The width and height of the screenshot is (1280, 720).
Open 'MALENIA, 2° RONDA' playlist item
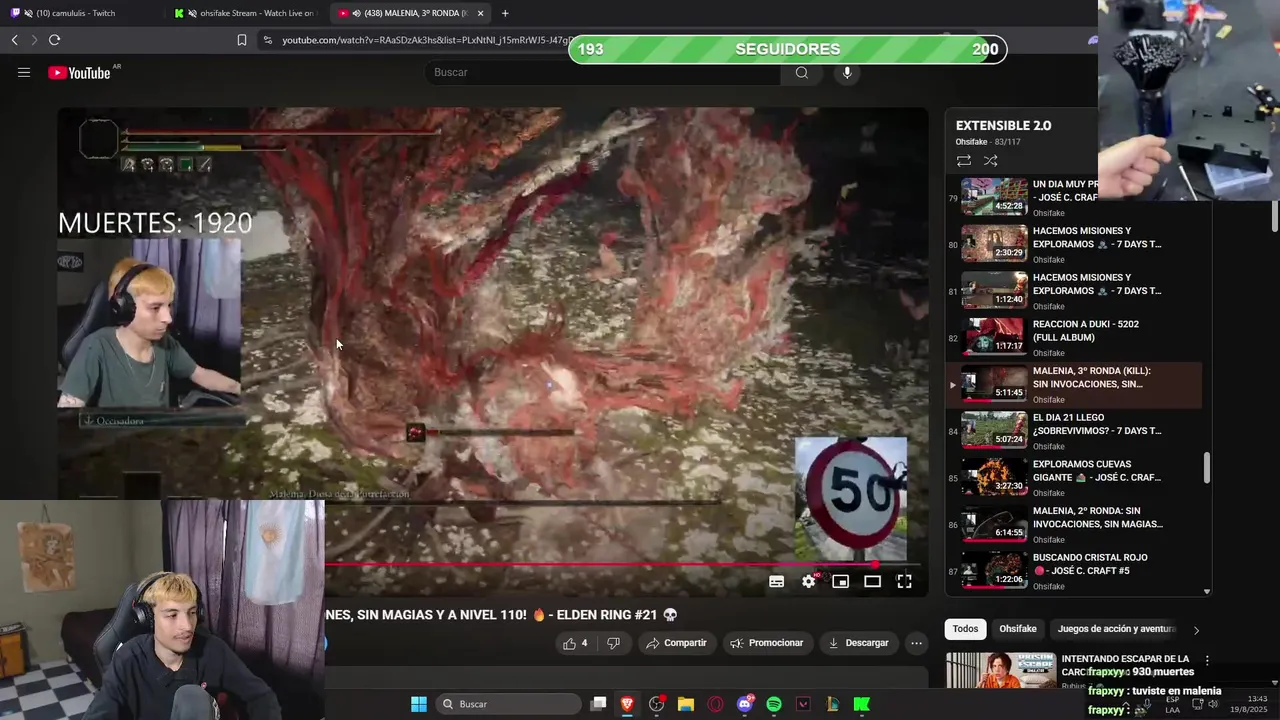click(1075, 524)
